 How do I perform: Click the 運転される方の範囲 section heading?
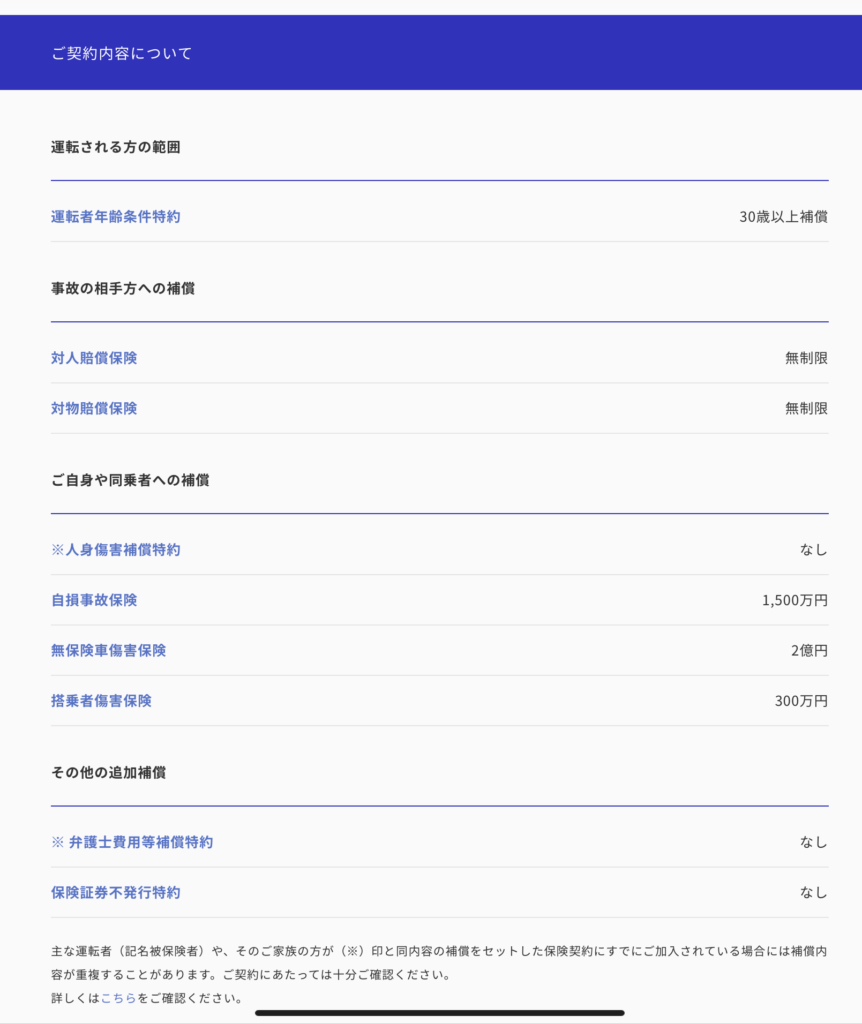tap(115, 147)
